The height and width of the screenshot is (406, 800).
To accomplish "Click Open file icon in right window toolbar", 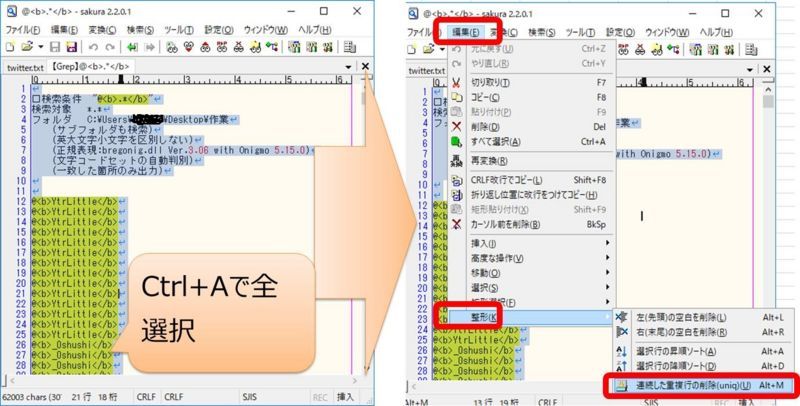I will [x=428, y=49].
